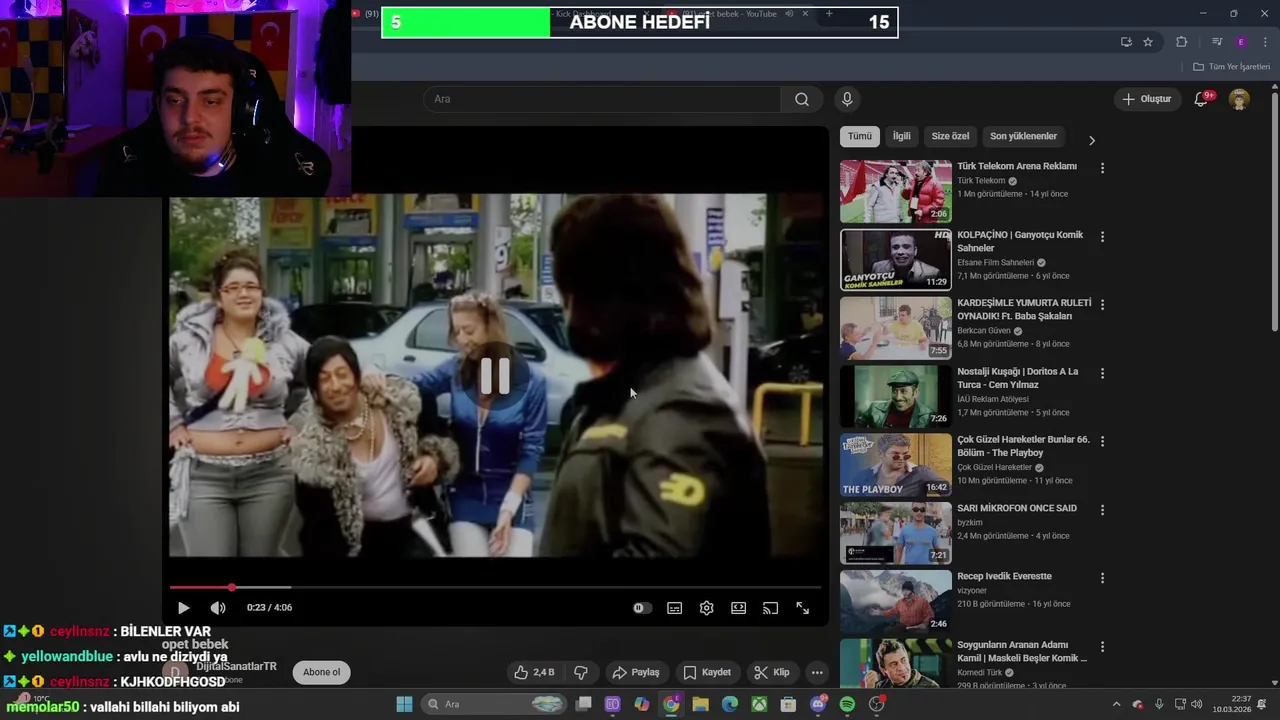1280x720 pixels.
Task: Open the Chrome profile avatar
Action: click(1241, 42)
